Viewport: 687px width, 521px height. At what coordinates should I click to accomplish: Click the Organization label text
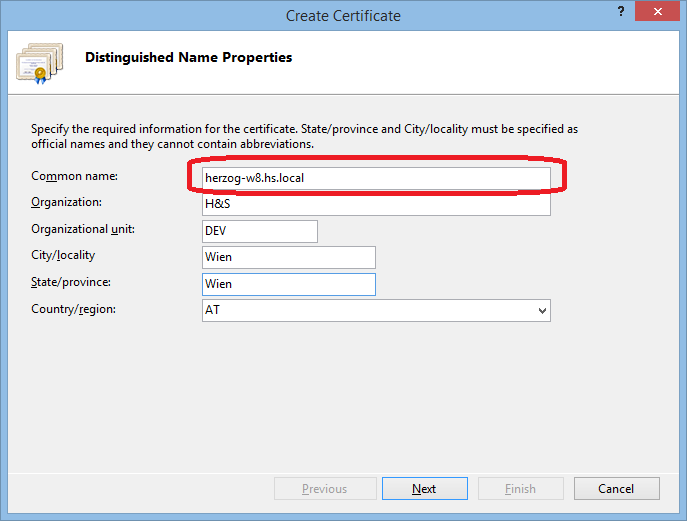(67, 202)
